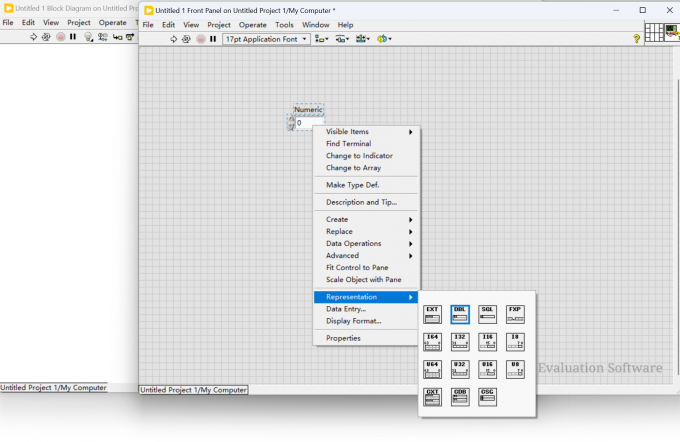Open Display Format... dialog
This screenshot has height=442, width=680.
click(366, 321)
